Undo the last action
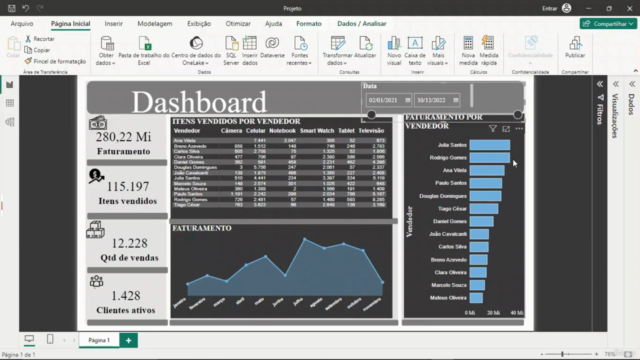The height and width of the screenshot is (360, 640). (26, 8)
